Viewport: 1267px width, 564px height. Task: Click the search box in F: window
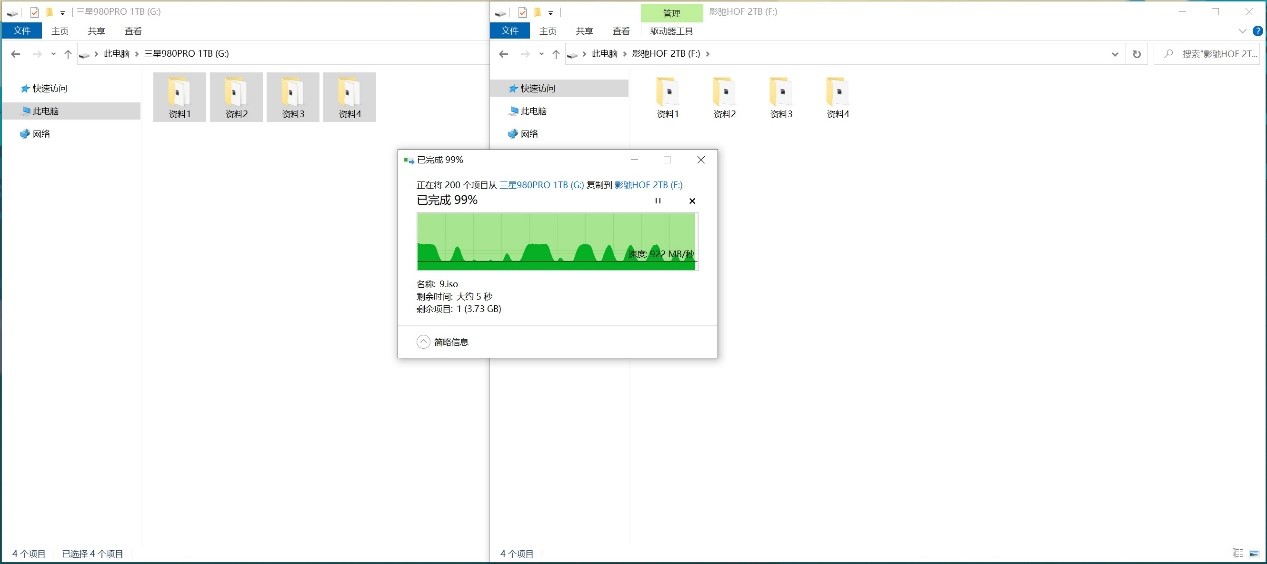point(1206,54)
